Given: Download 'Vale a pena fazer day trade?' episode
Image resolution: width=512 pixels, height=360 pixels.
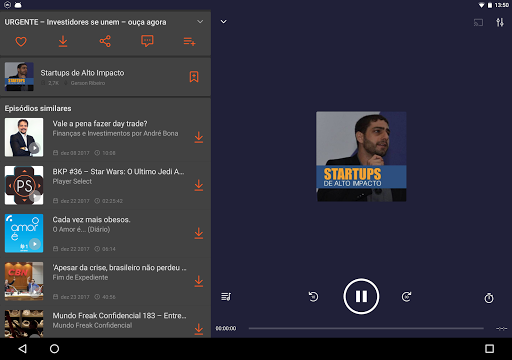Looking at the screenshot, I should click(x=199, y=137).
